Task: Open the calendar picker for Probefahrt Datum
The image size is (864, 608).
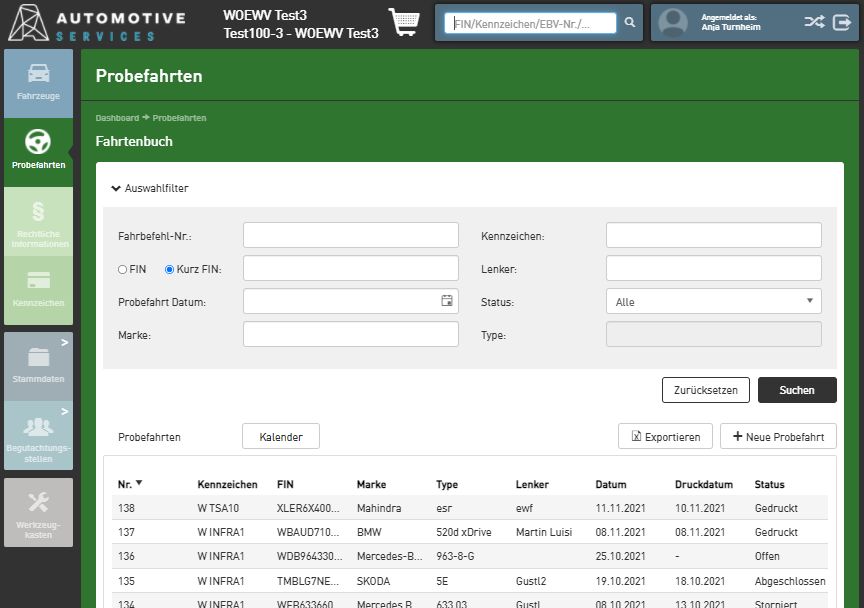Action: tap(447, 301)
